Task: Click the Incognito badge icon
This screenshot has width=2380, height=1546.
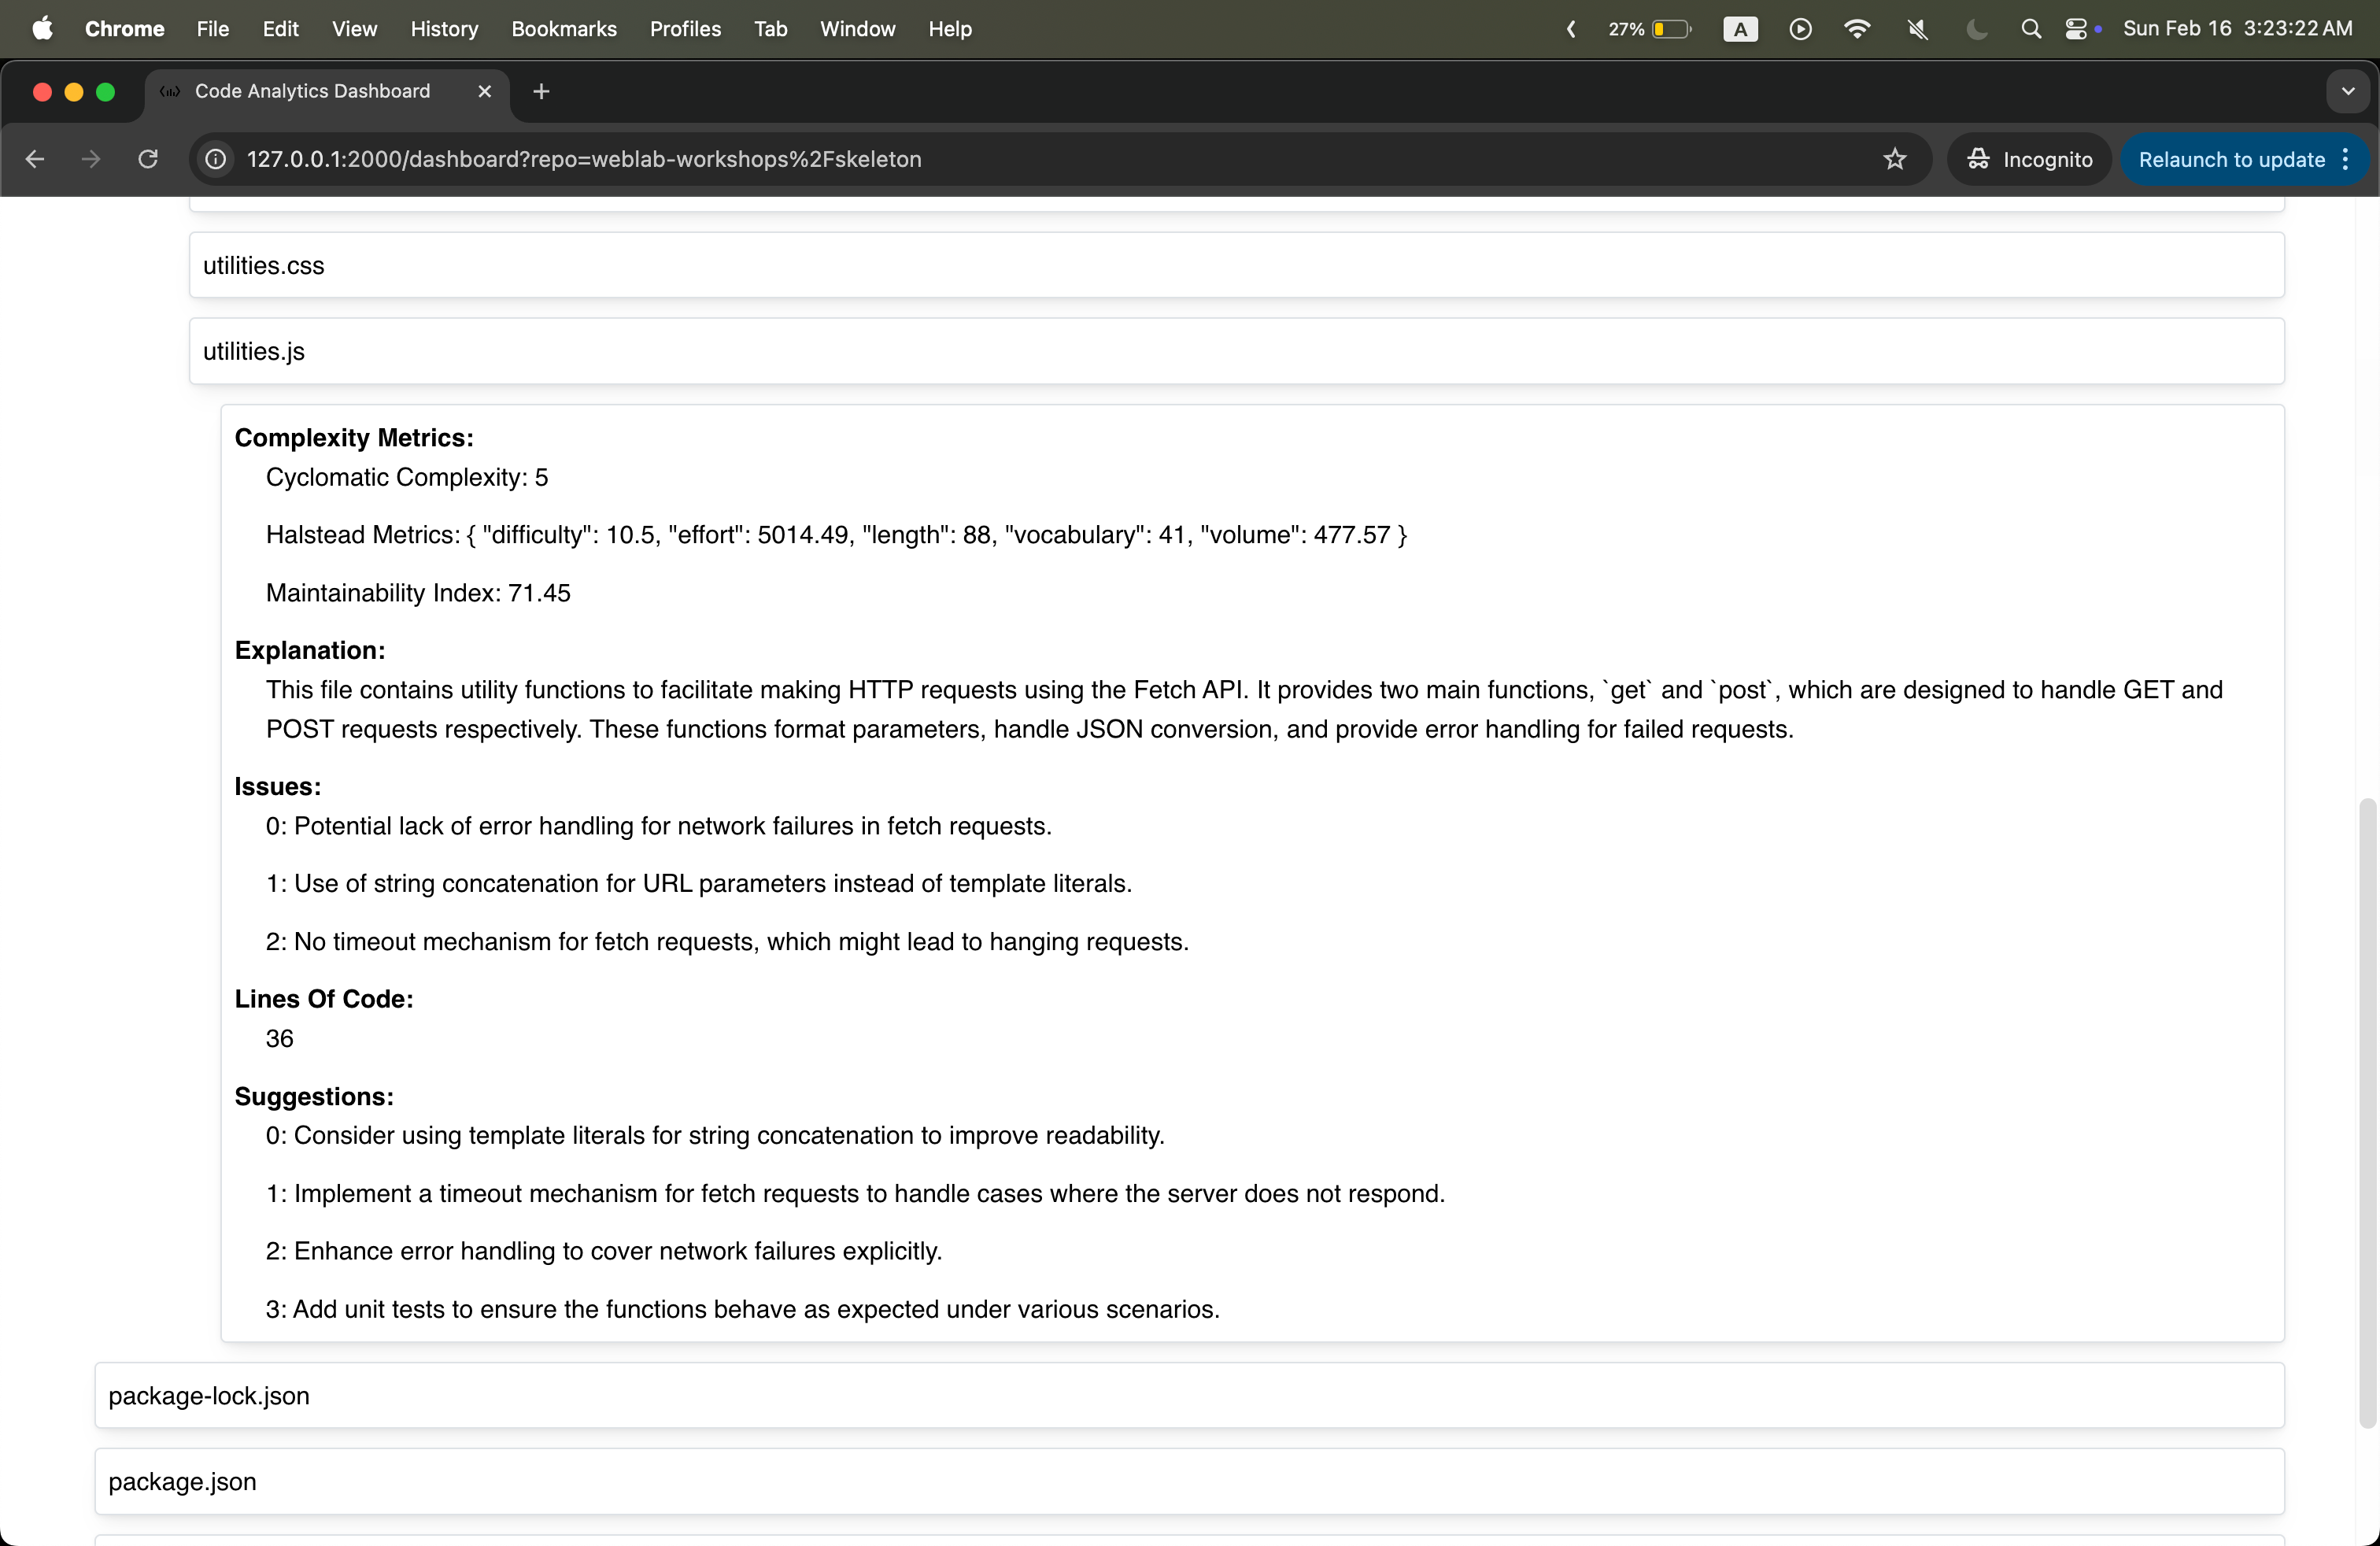Action: [1978, 159]
